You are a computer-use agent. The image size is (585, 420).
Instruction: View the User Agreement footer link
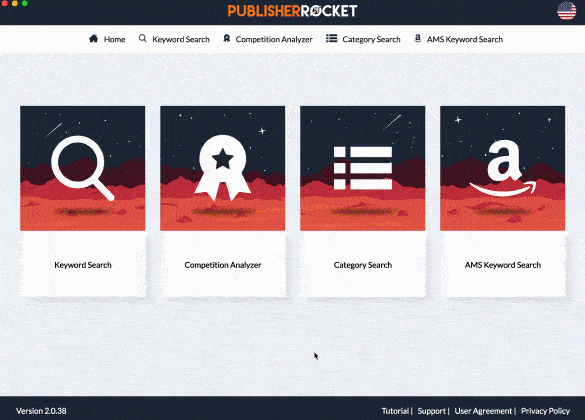[483, 411]
